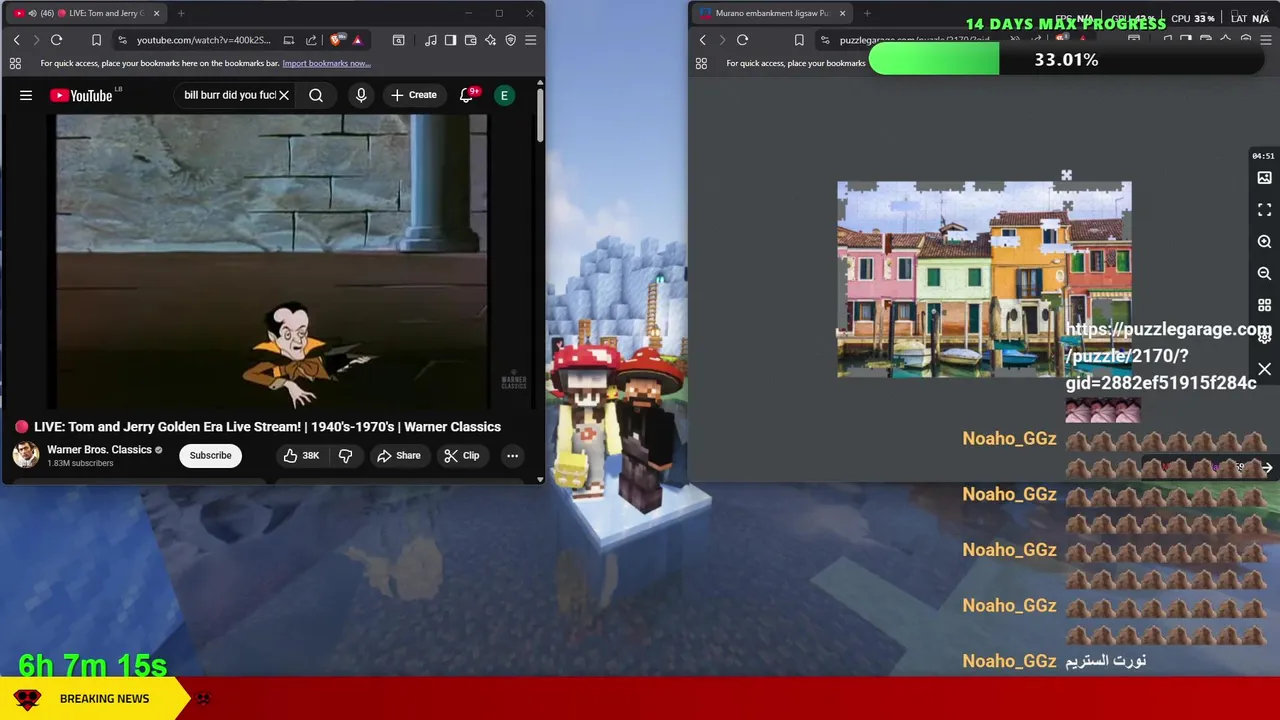Subscribe to Warner Bros. Classics
This screenshot has height=720, width=1280.
210,455
